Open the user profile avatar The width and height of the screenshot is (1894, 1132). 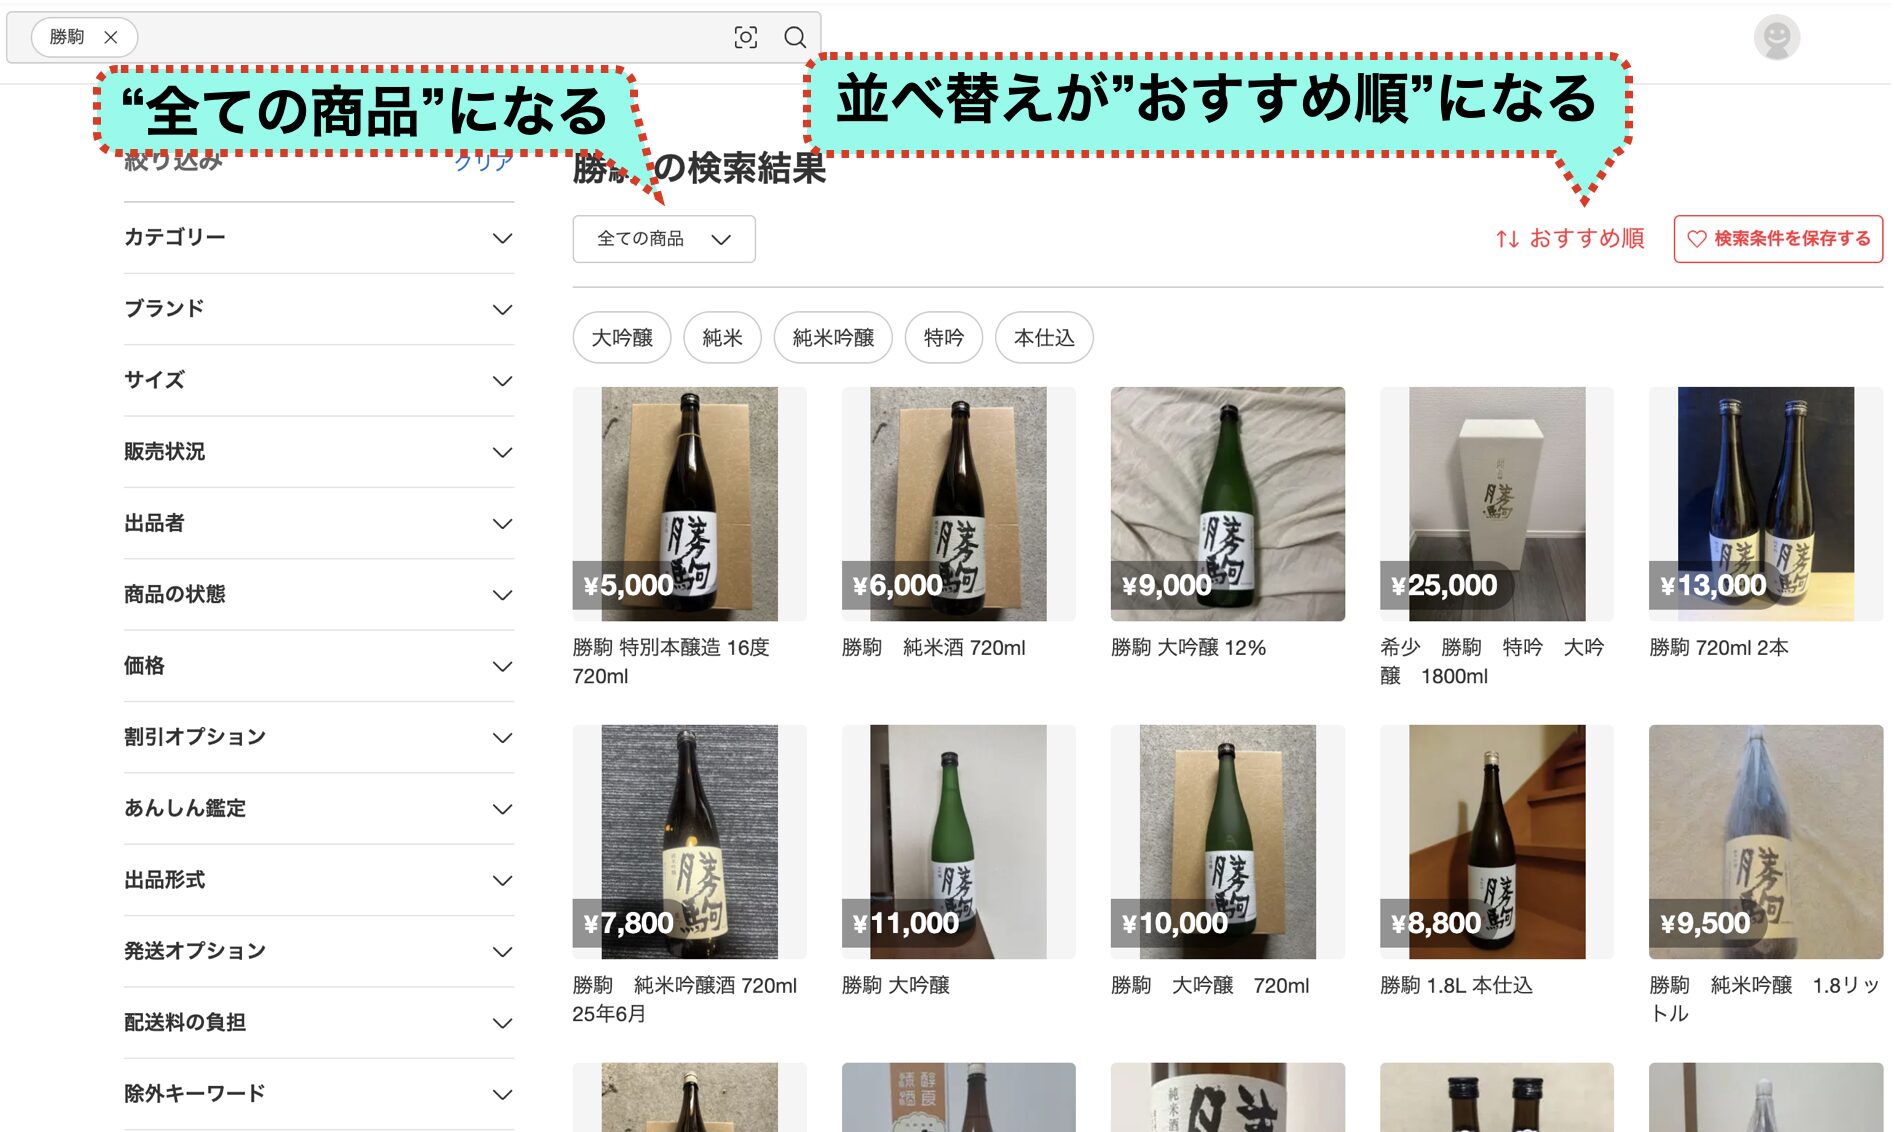coord(1776,38)
